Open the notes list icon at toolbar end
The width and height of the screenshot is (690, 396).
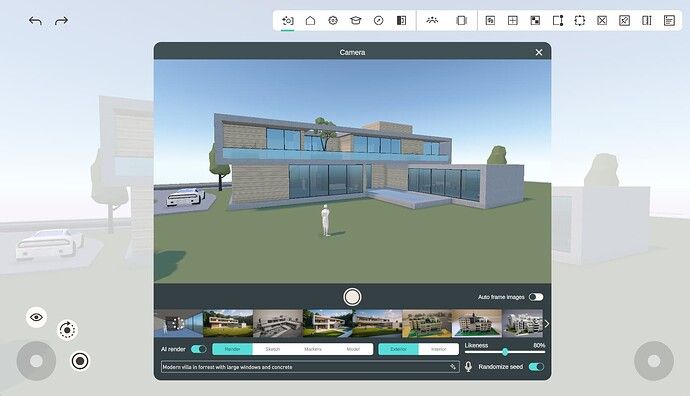669,21
